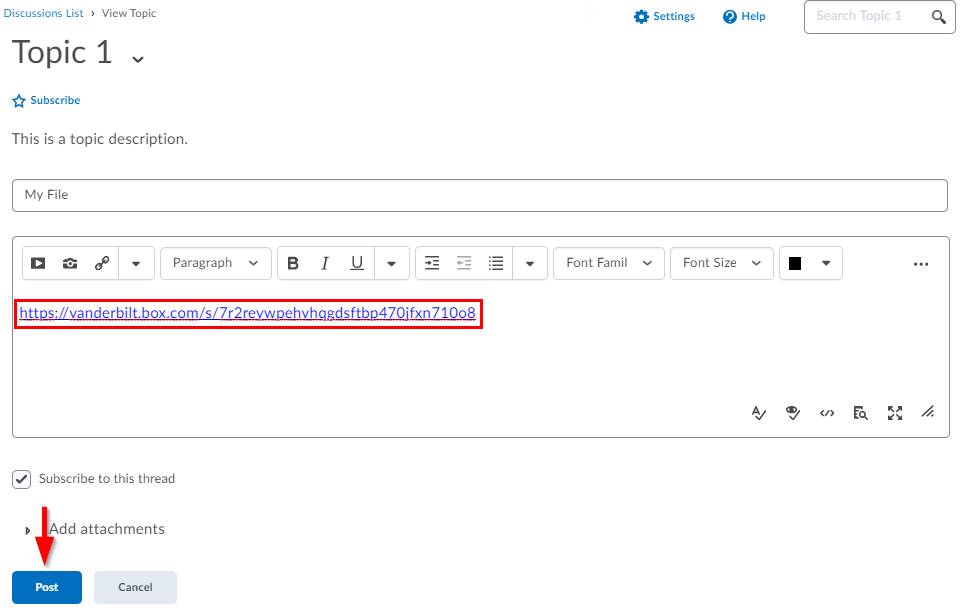Switch editor to fullscreen mode

pyautogui.click(x=895, y=412)
